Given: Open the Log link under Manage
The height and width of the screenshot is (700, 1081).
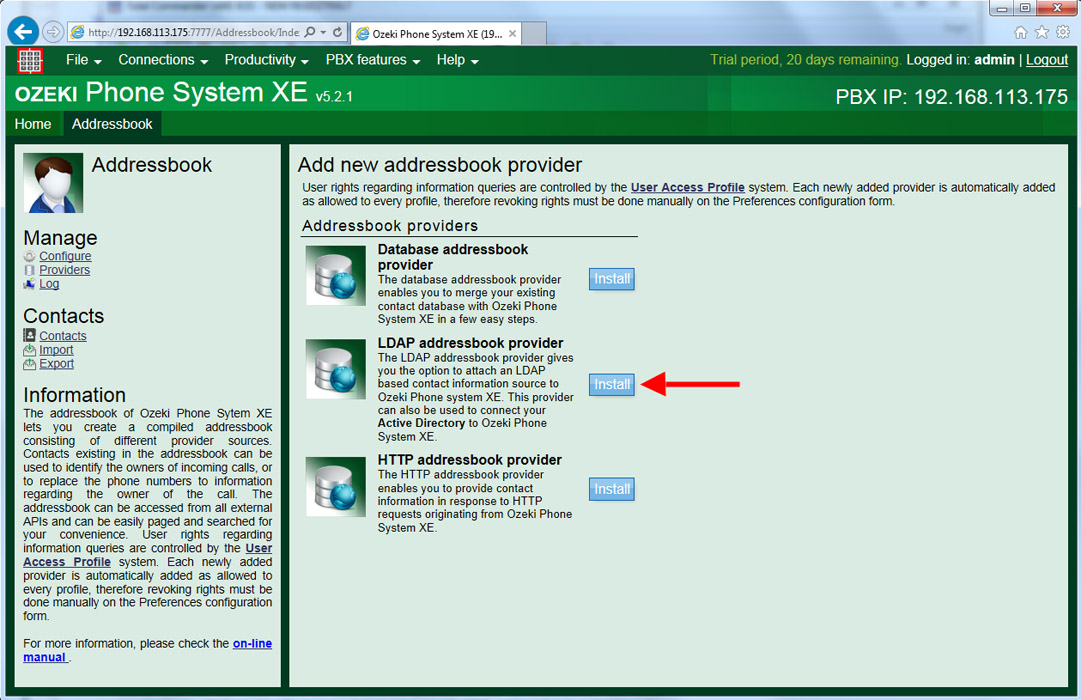Looking at the screenshot, I should point(49,283).
